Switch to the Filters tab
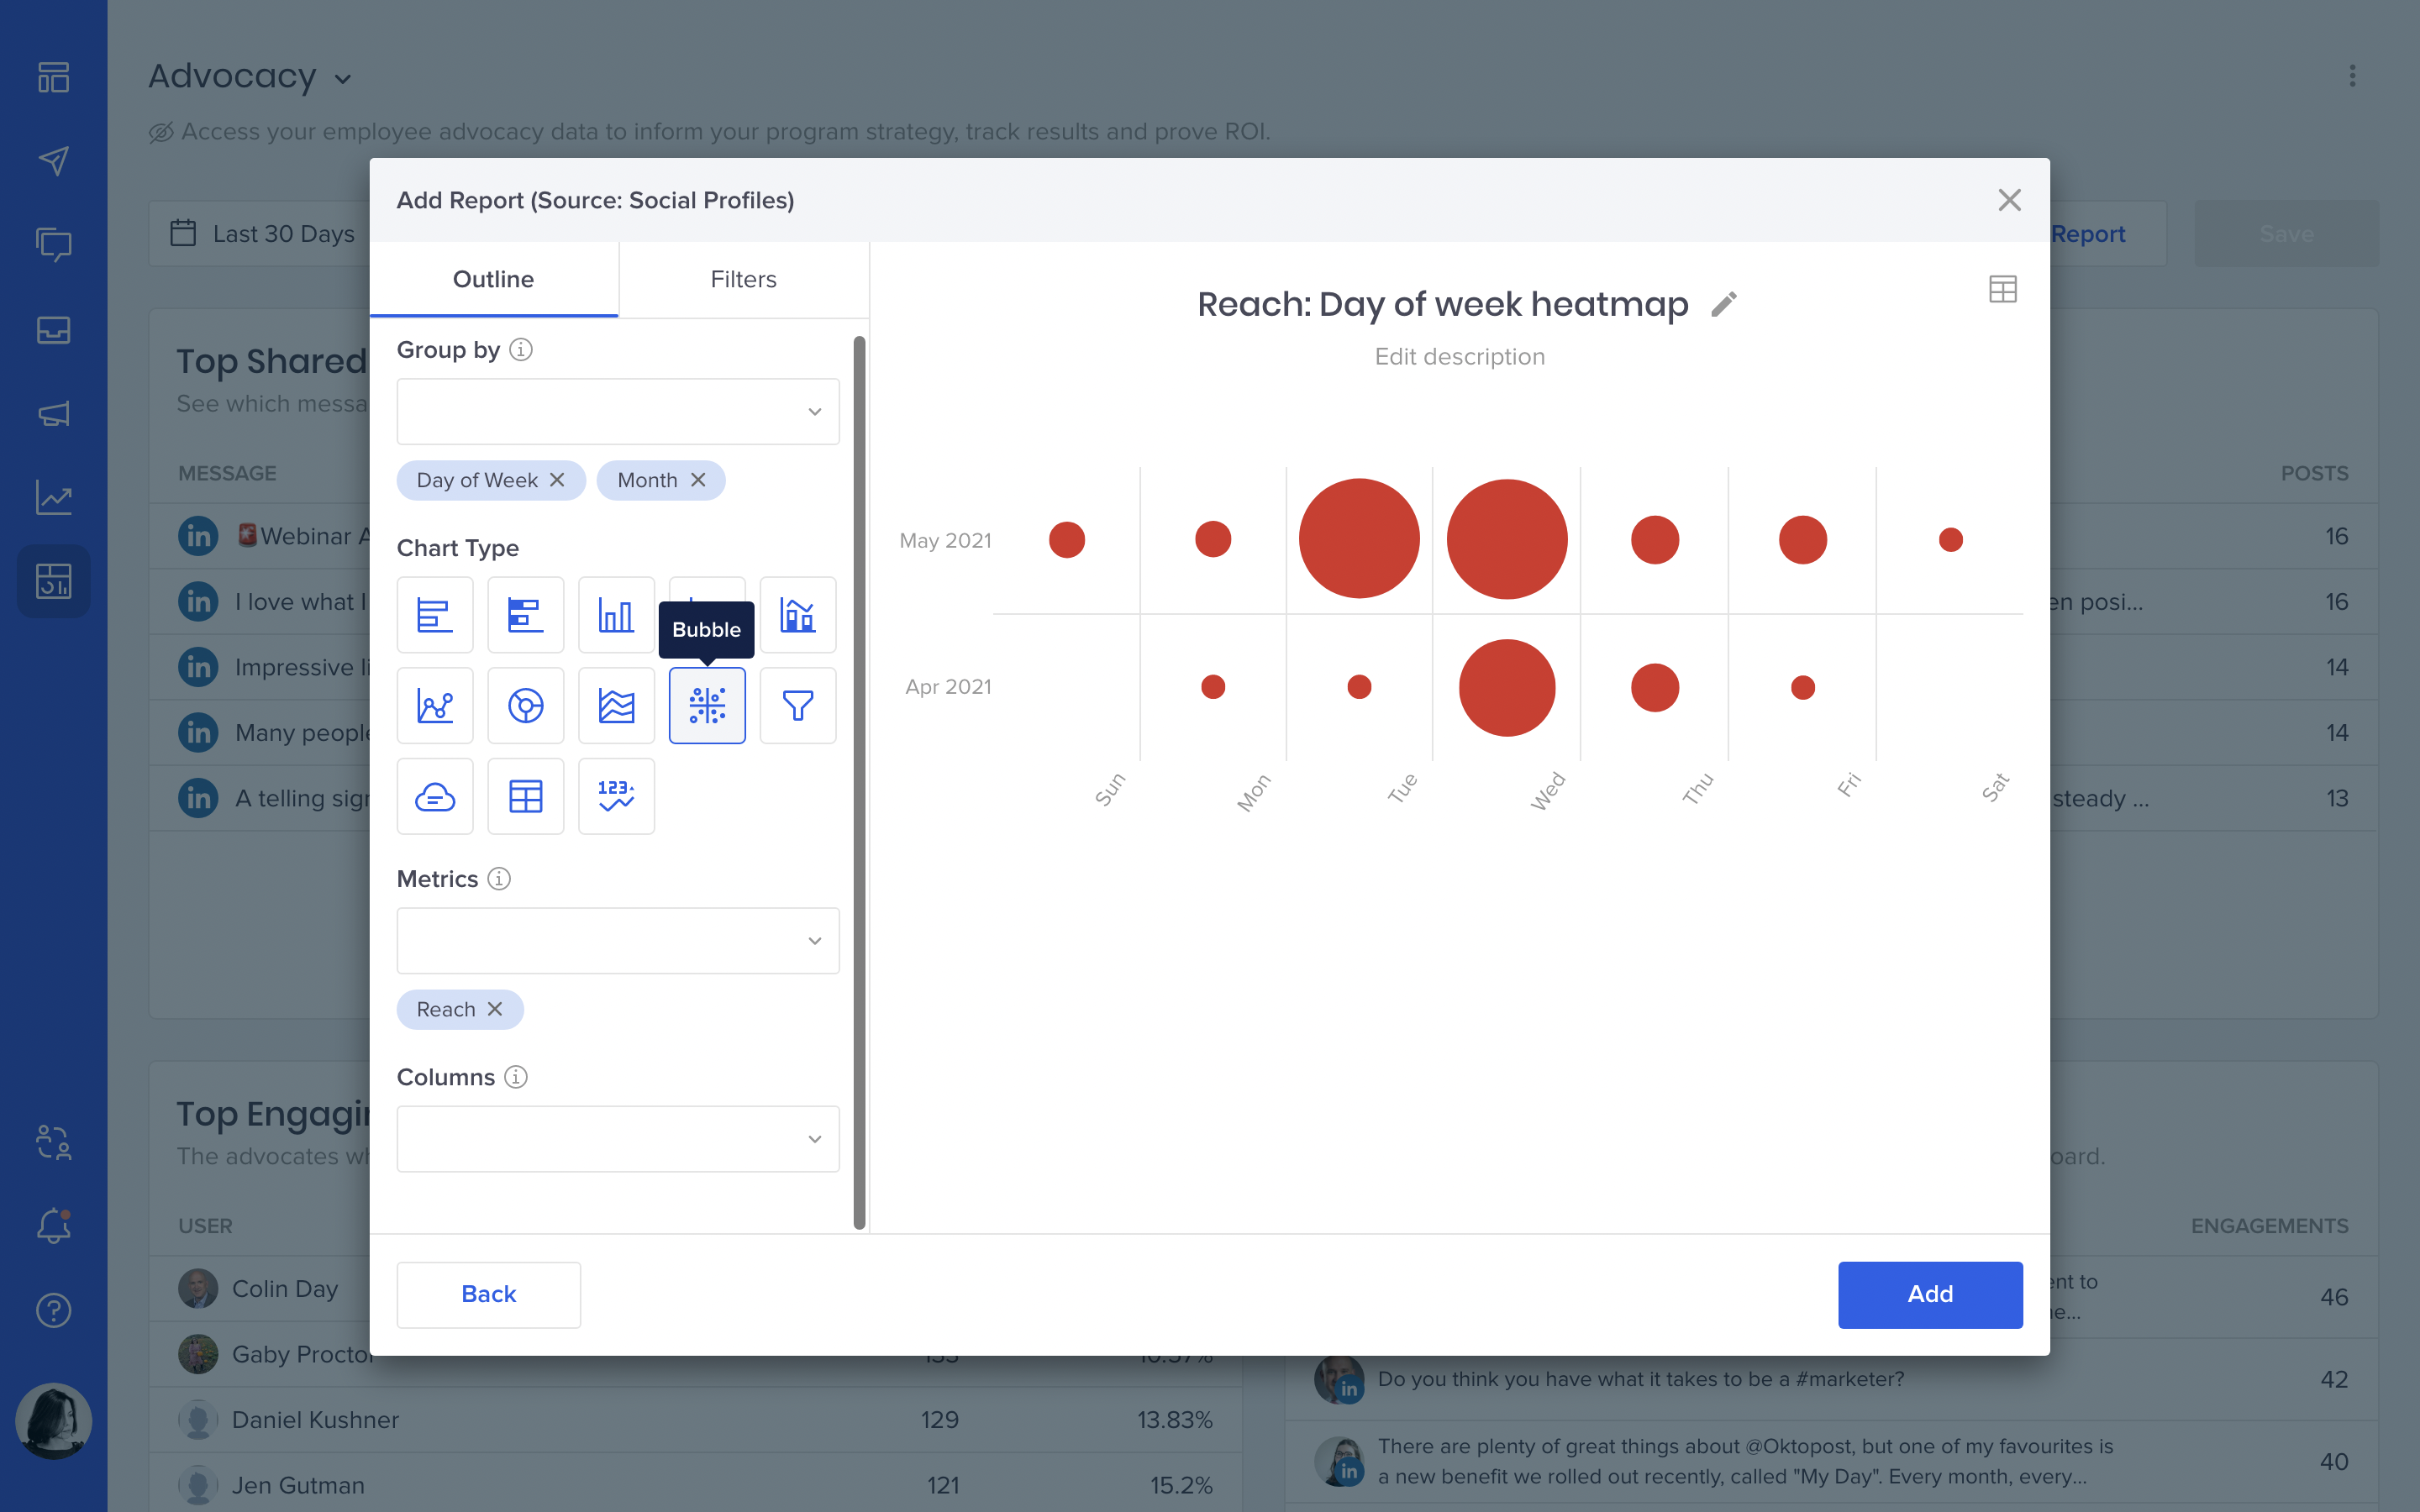Image resolution: width=2420 pixels, height=1512 pixels. pyautogui.click(x=743, y=279)
